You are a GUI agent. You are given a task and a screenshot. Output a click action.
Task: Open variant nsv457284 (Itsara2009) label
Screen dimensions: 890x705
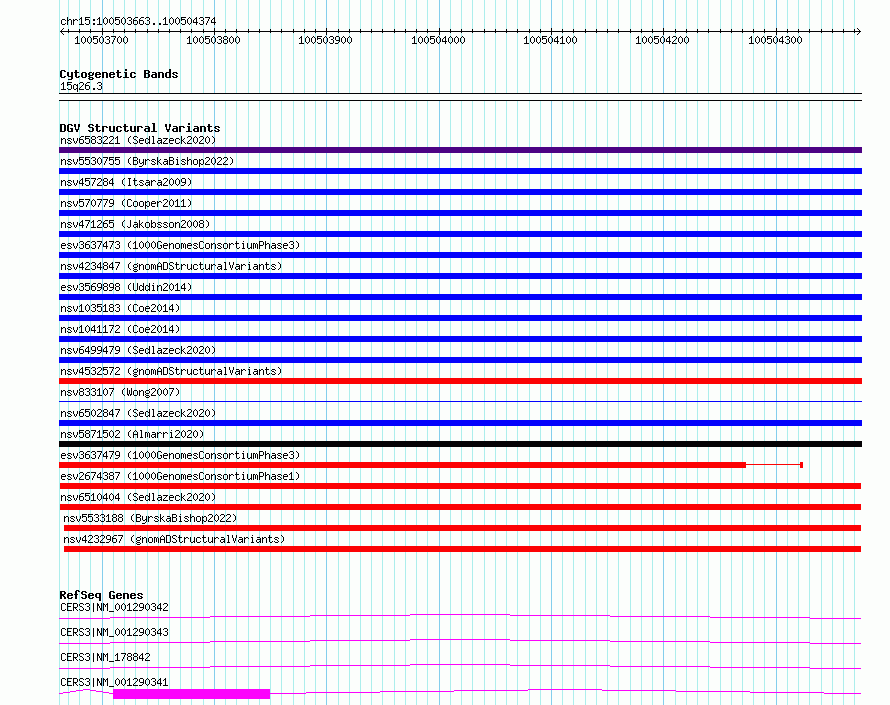(126, 182)
